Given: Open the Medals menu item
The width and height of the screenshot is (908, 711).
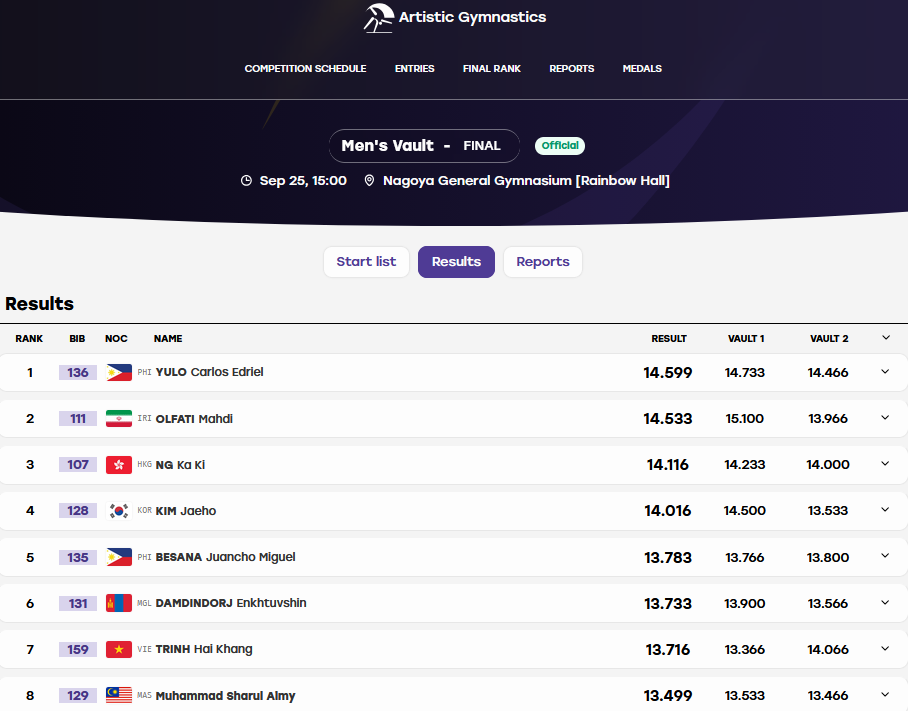Looking at the screenshot, I should pyautogui.click(x=642, y=68).
